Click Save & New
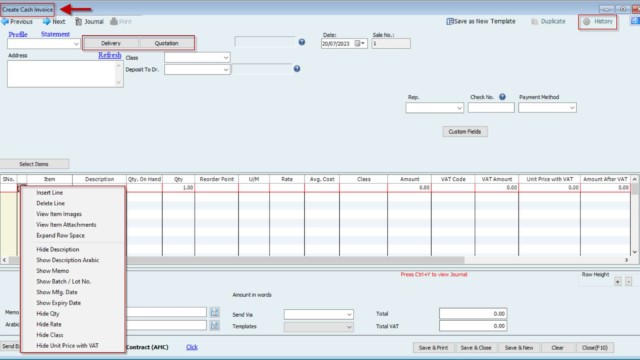Viewport: 640px width, 360px height. coord(519,348)
